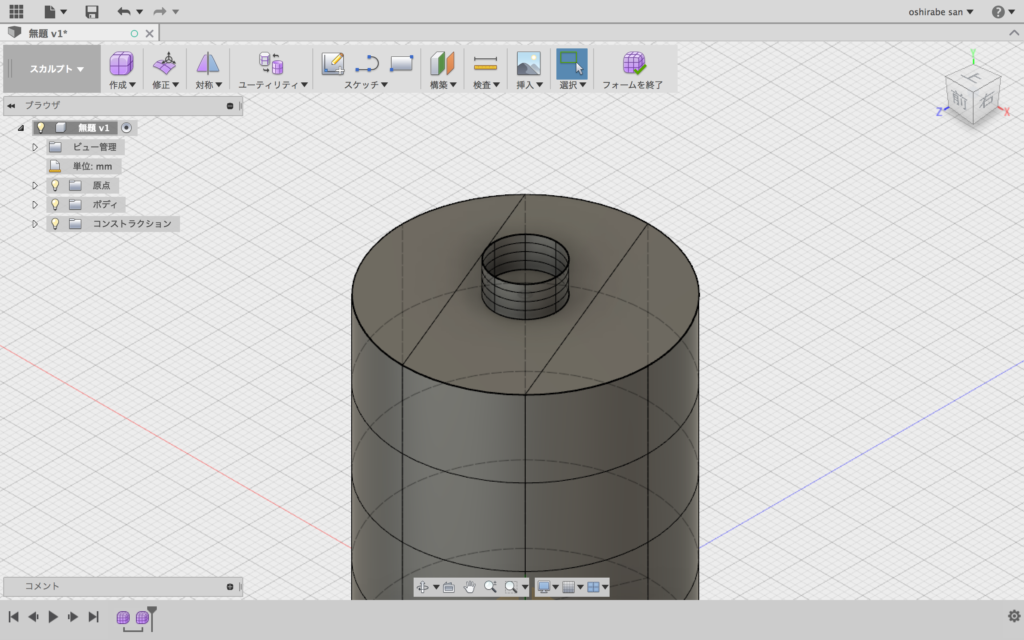Select the Look At navigation tool
The width and height of the screenshot is (1024, 640).
pos(449,587)
